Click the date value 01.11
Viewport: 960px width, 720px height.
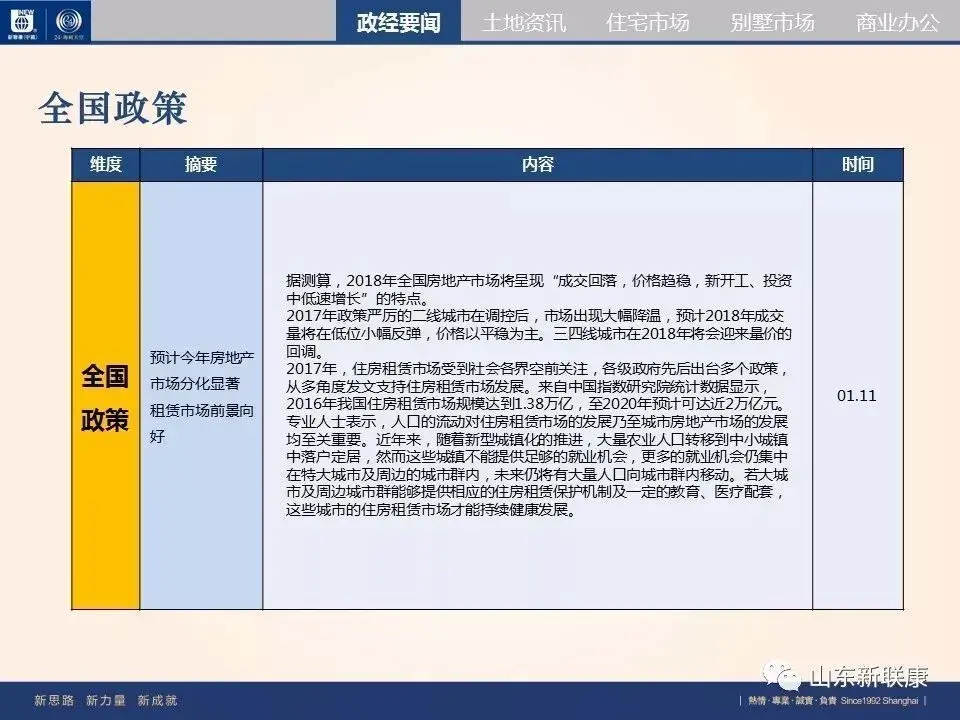coord(857,396)
